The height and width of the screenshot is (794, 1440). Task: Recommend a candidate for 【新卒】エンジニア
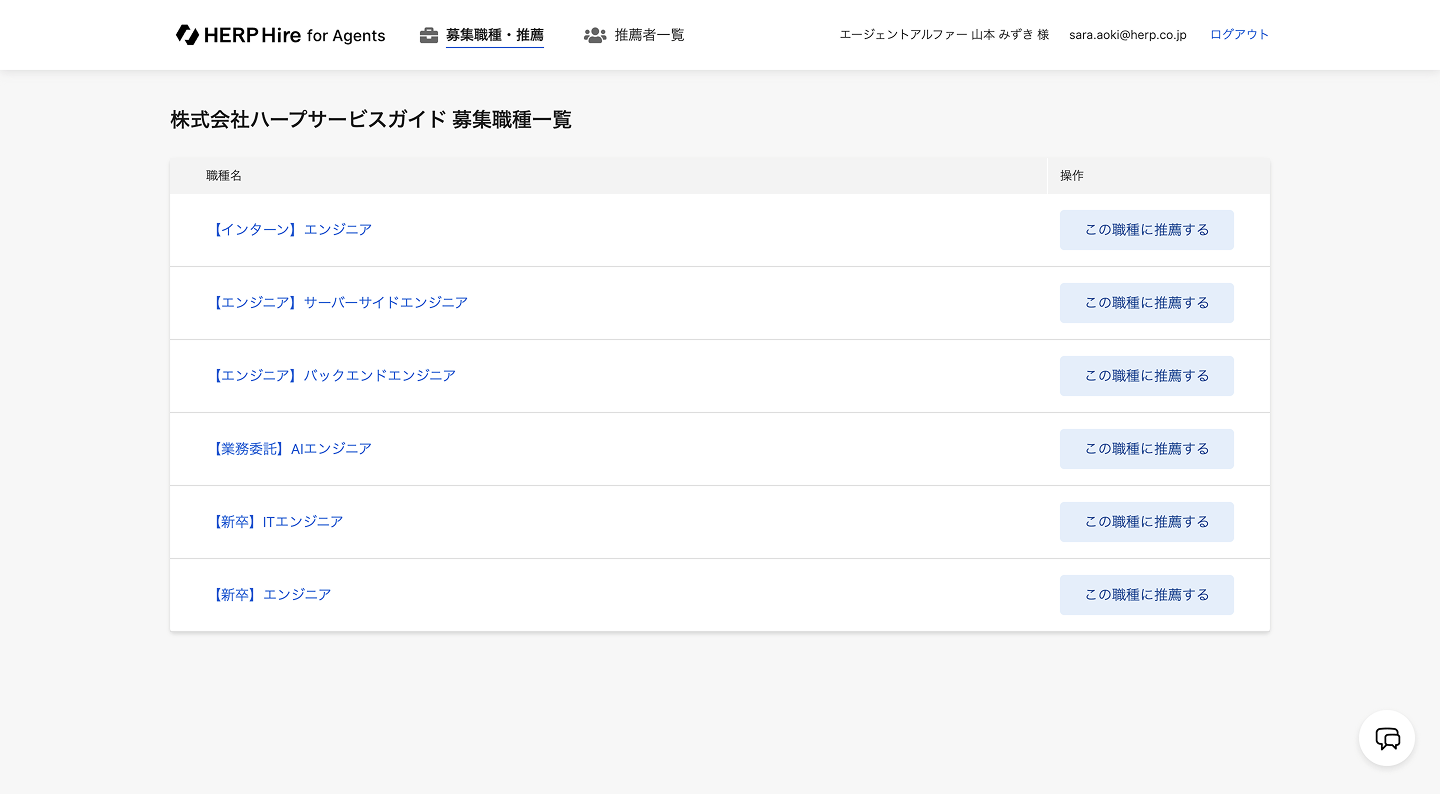coord(1146,595)
